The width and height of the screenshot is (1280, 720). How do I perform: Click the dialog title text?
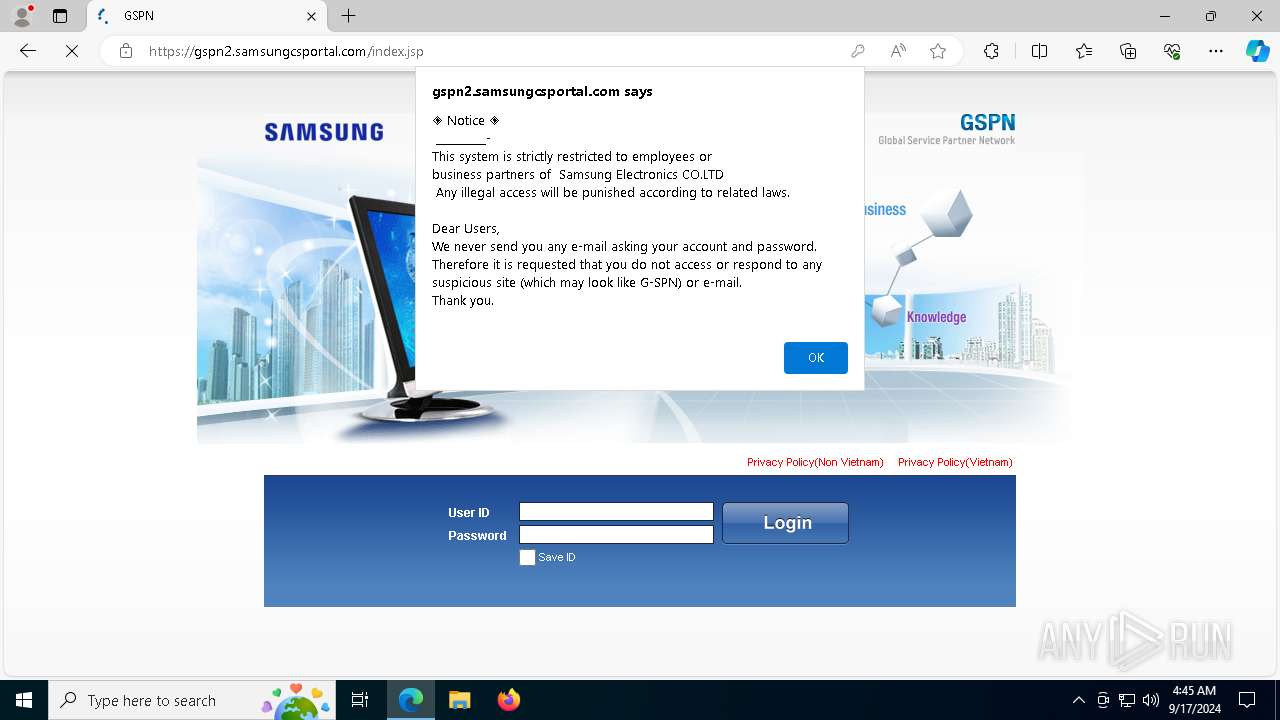[x=542, y=91]
